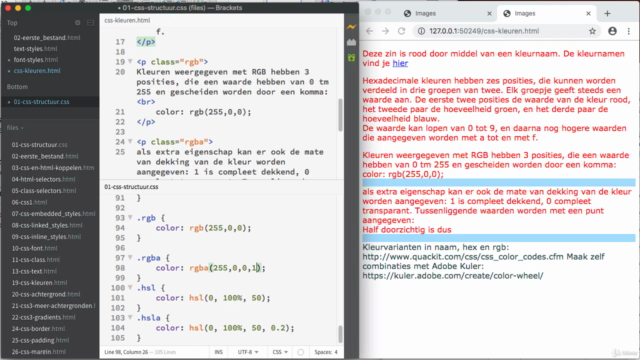Screen dimensions: 640x360
Task: Open 20-css-achtergrond.html file
Action: (46, 294)
